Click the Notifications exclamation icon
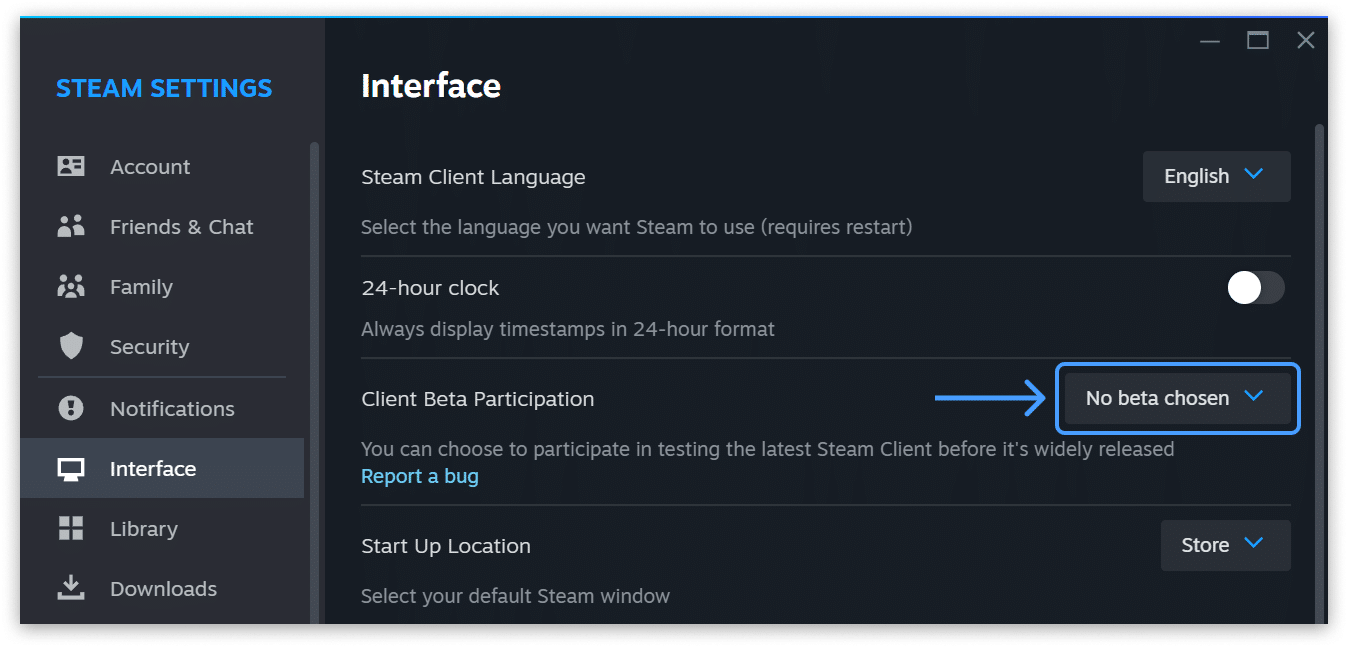1348x648 pixels. pyautogui.click(x=71, y=408)
